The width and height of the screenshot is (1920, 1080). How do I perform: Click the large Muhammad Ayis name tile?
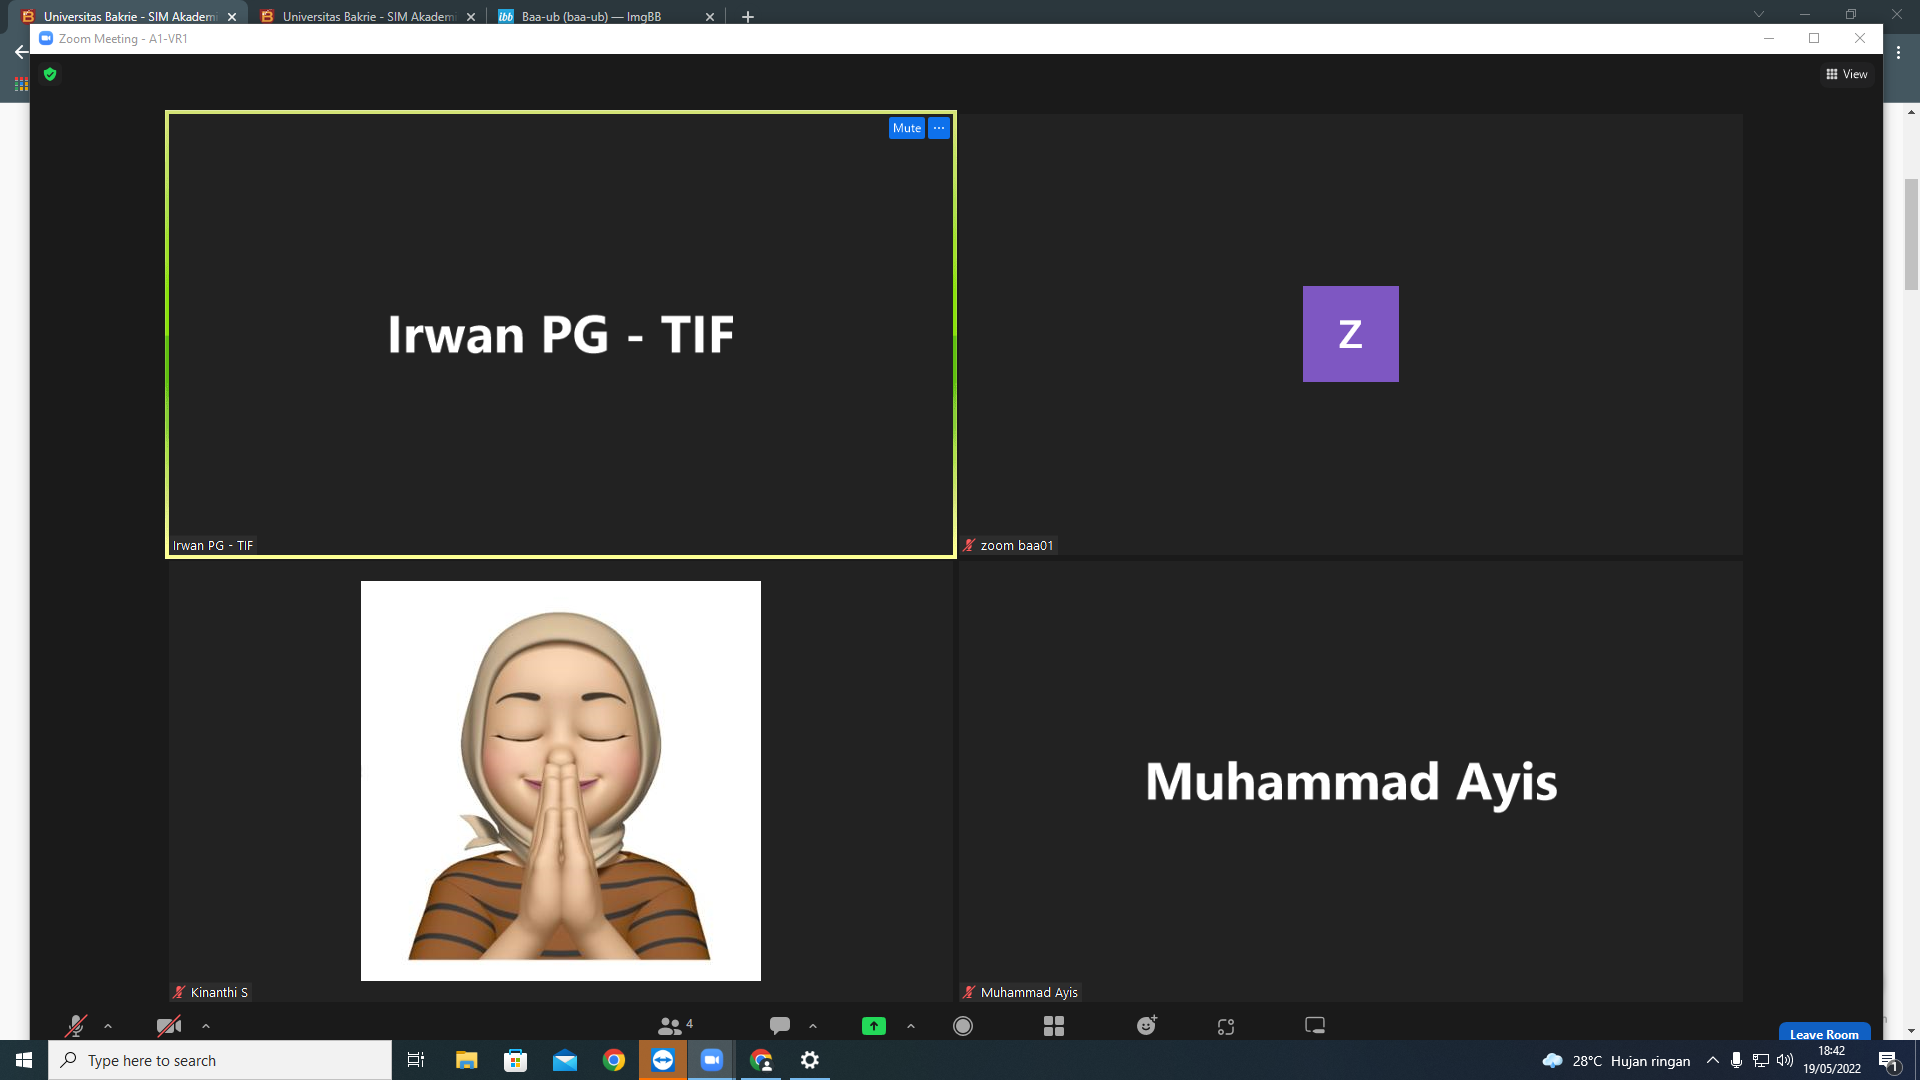(x=1351, y=781)
